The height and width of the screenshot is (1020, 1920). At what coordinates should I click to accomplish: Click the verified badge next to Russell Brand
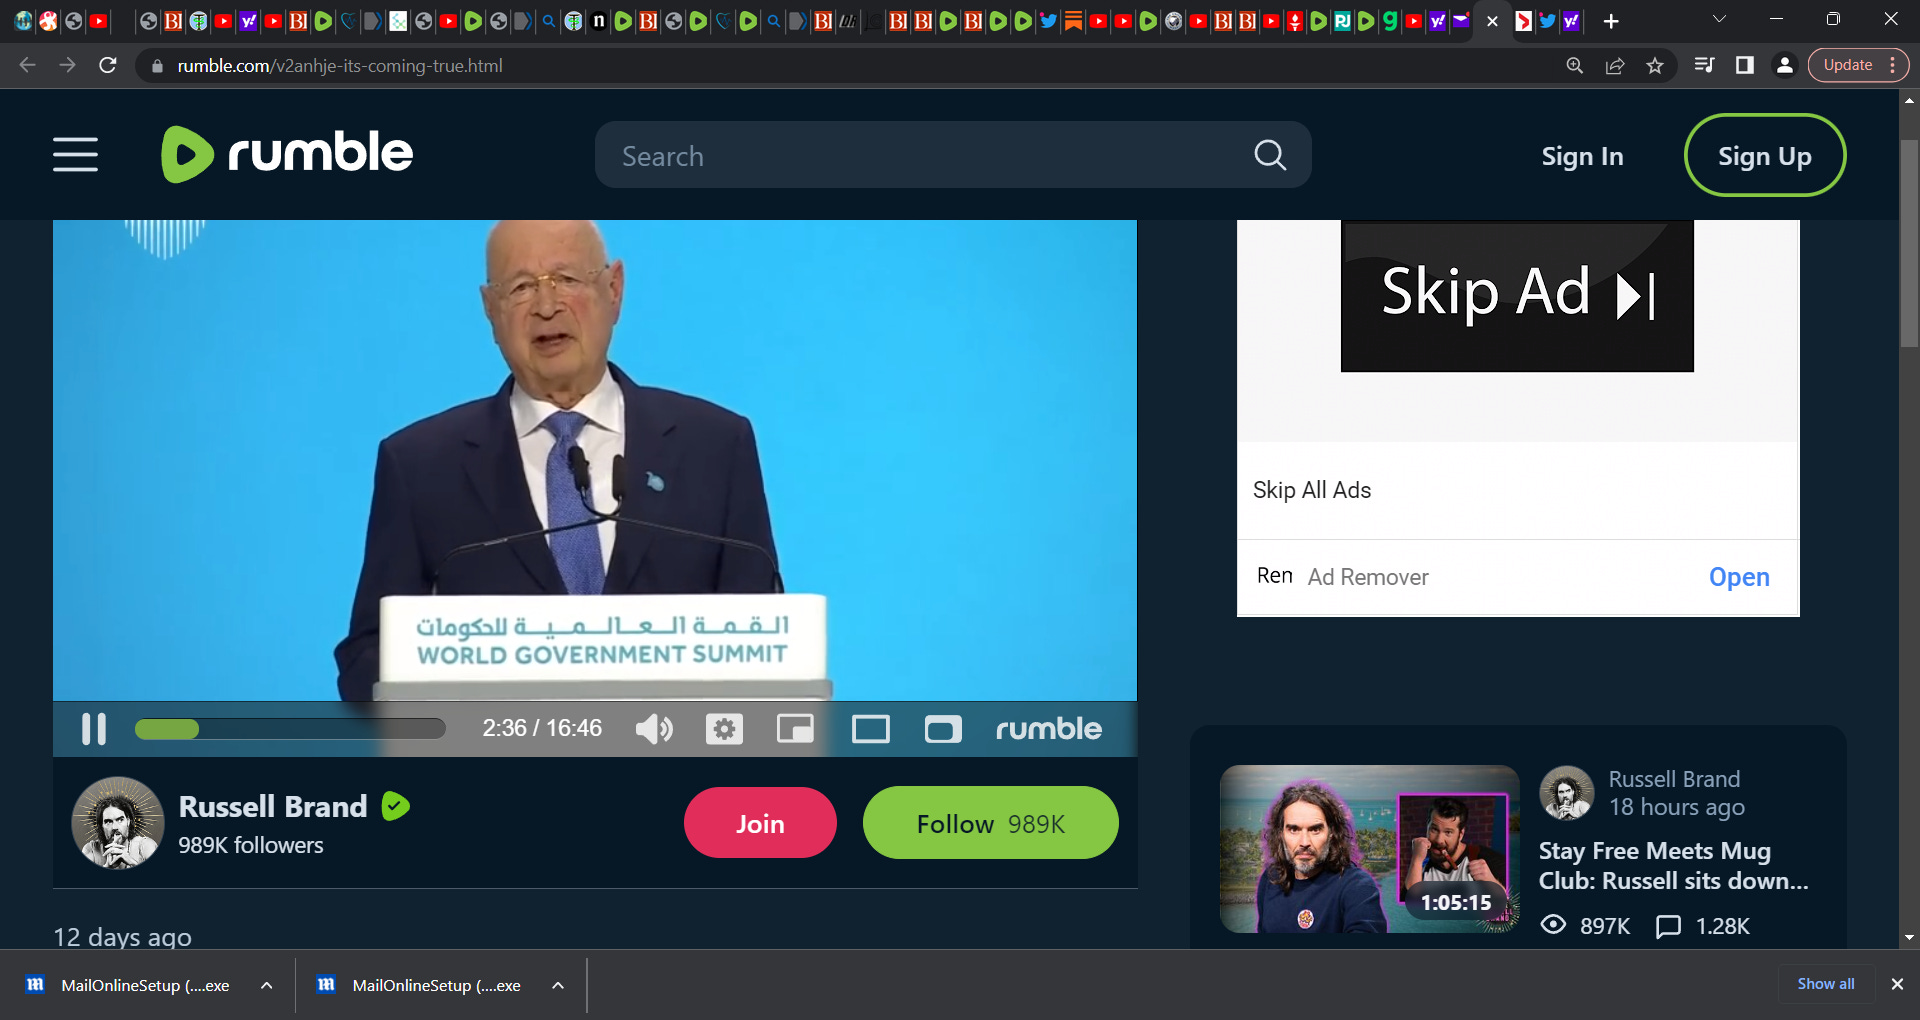(x=396, y=806)
